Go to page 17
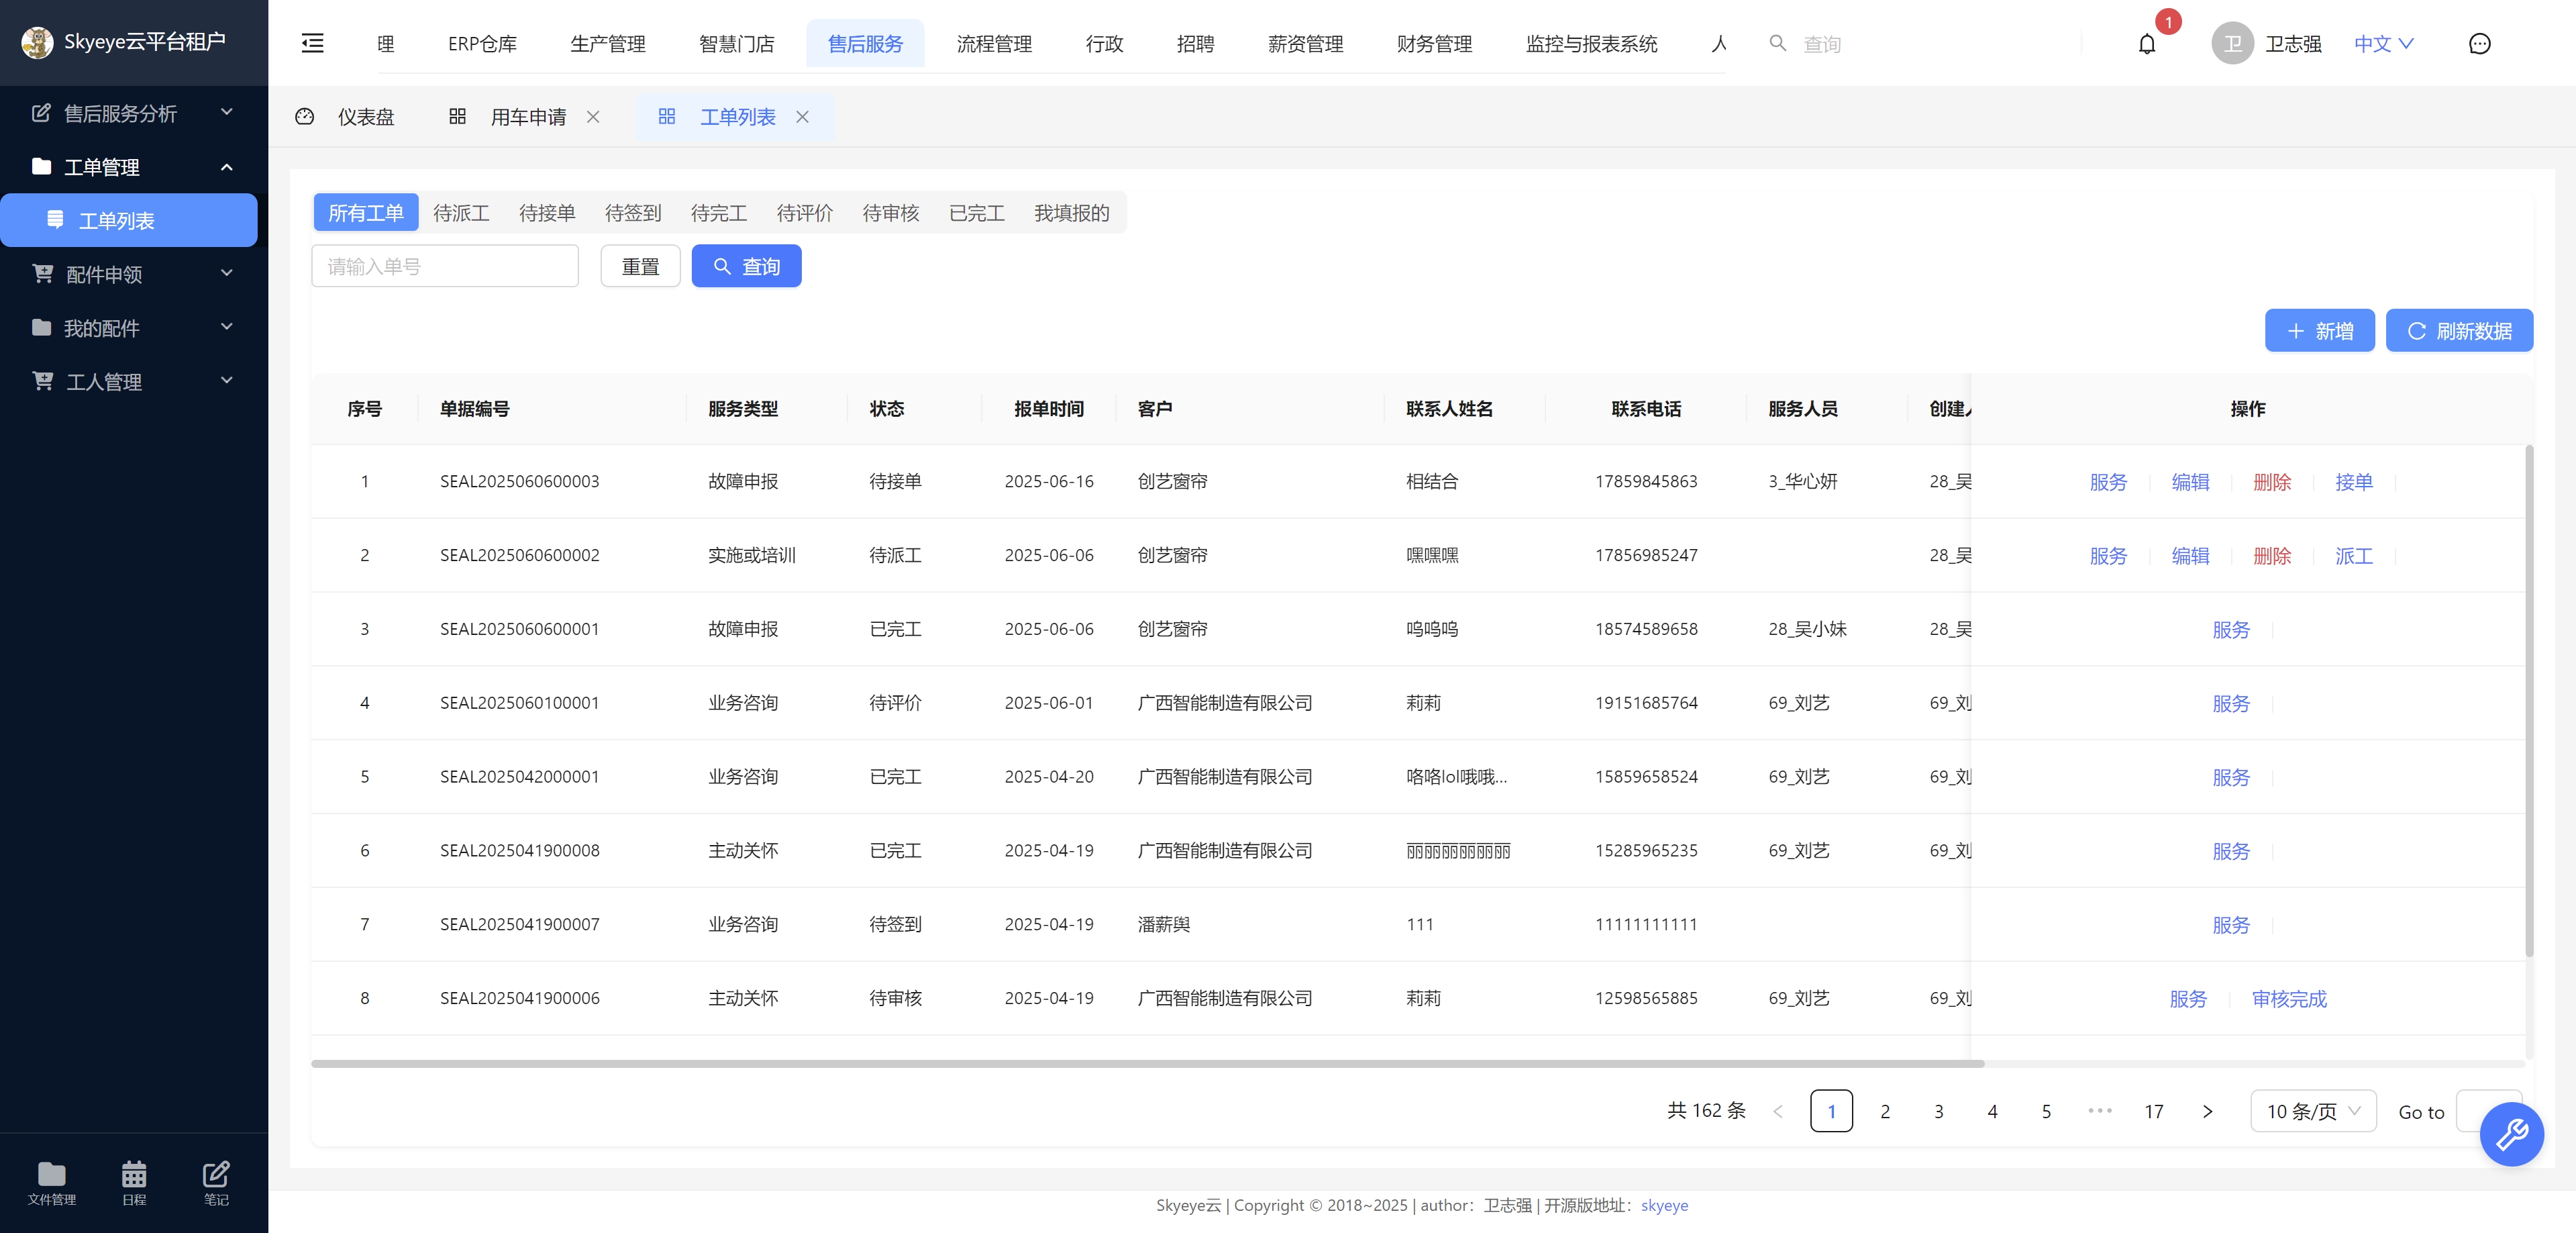The height and width of the screenshot is (1233, 2576). tap(2153, 1111)
